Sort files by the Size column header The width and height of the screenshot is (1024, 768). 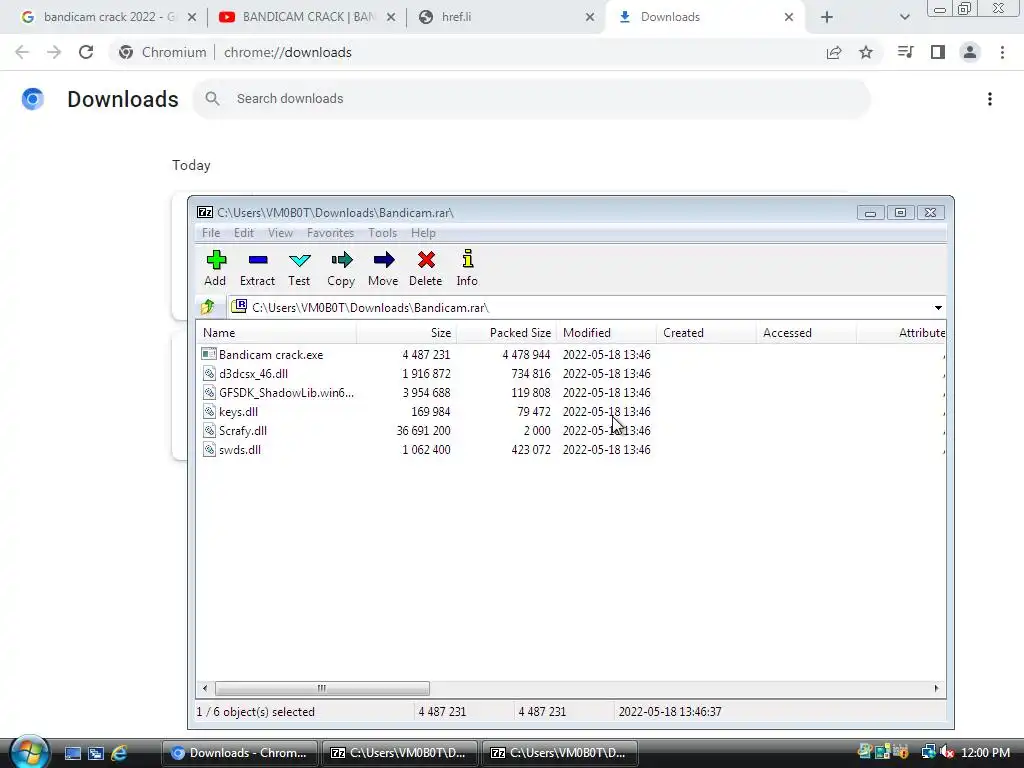[x=406, y=332]
